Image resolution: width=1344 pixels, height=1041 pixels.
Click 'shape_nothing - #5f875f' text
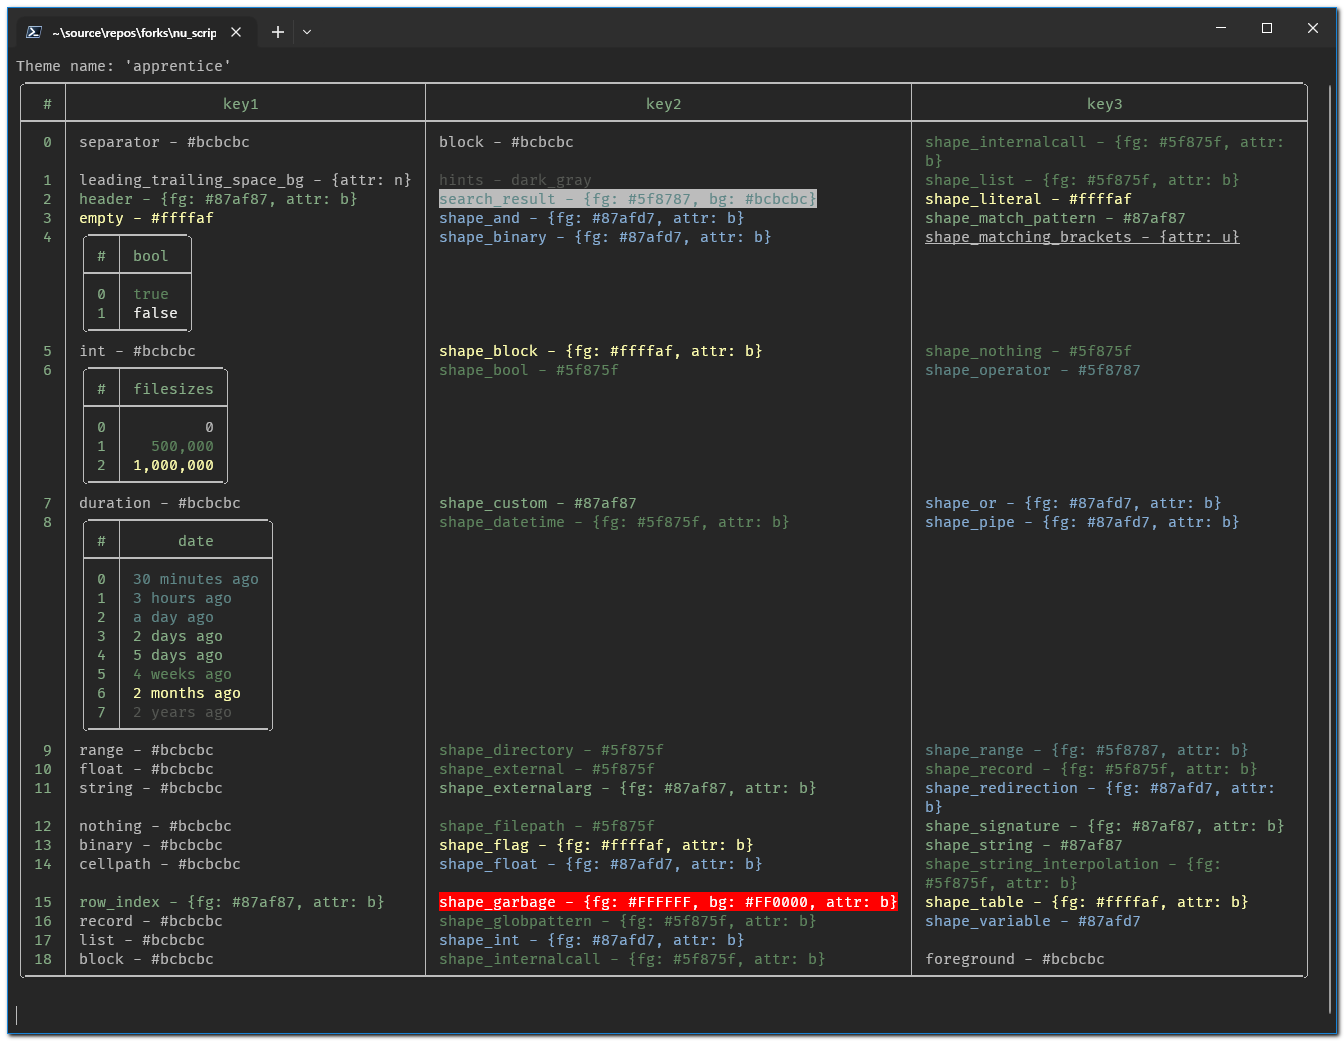[x=1029, y=351]
